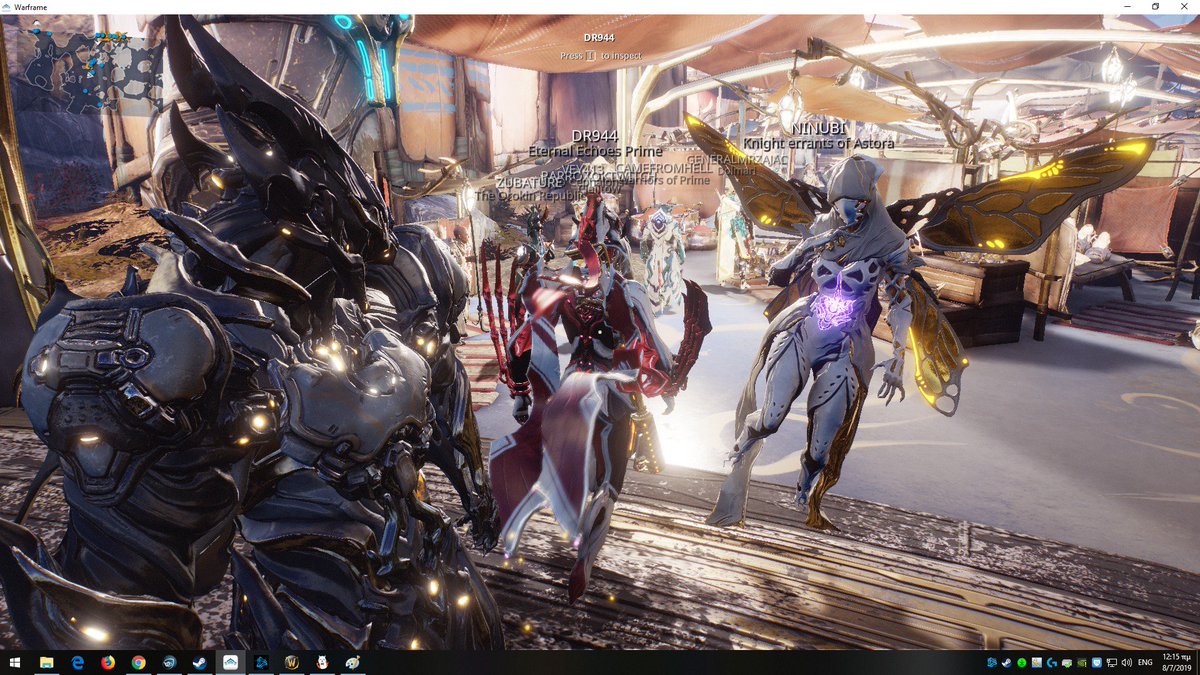This screenshot has height=675, width=1200.
Task: Open Google Chrome from the taskbar
Action: pos(138,663)
